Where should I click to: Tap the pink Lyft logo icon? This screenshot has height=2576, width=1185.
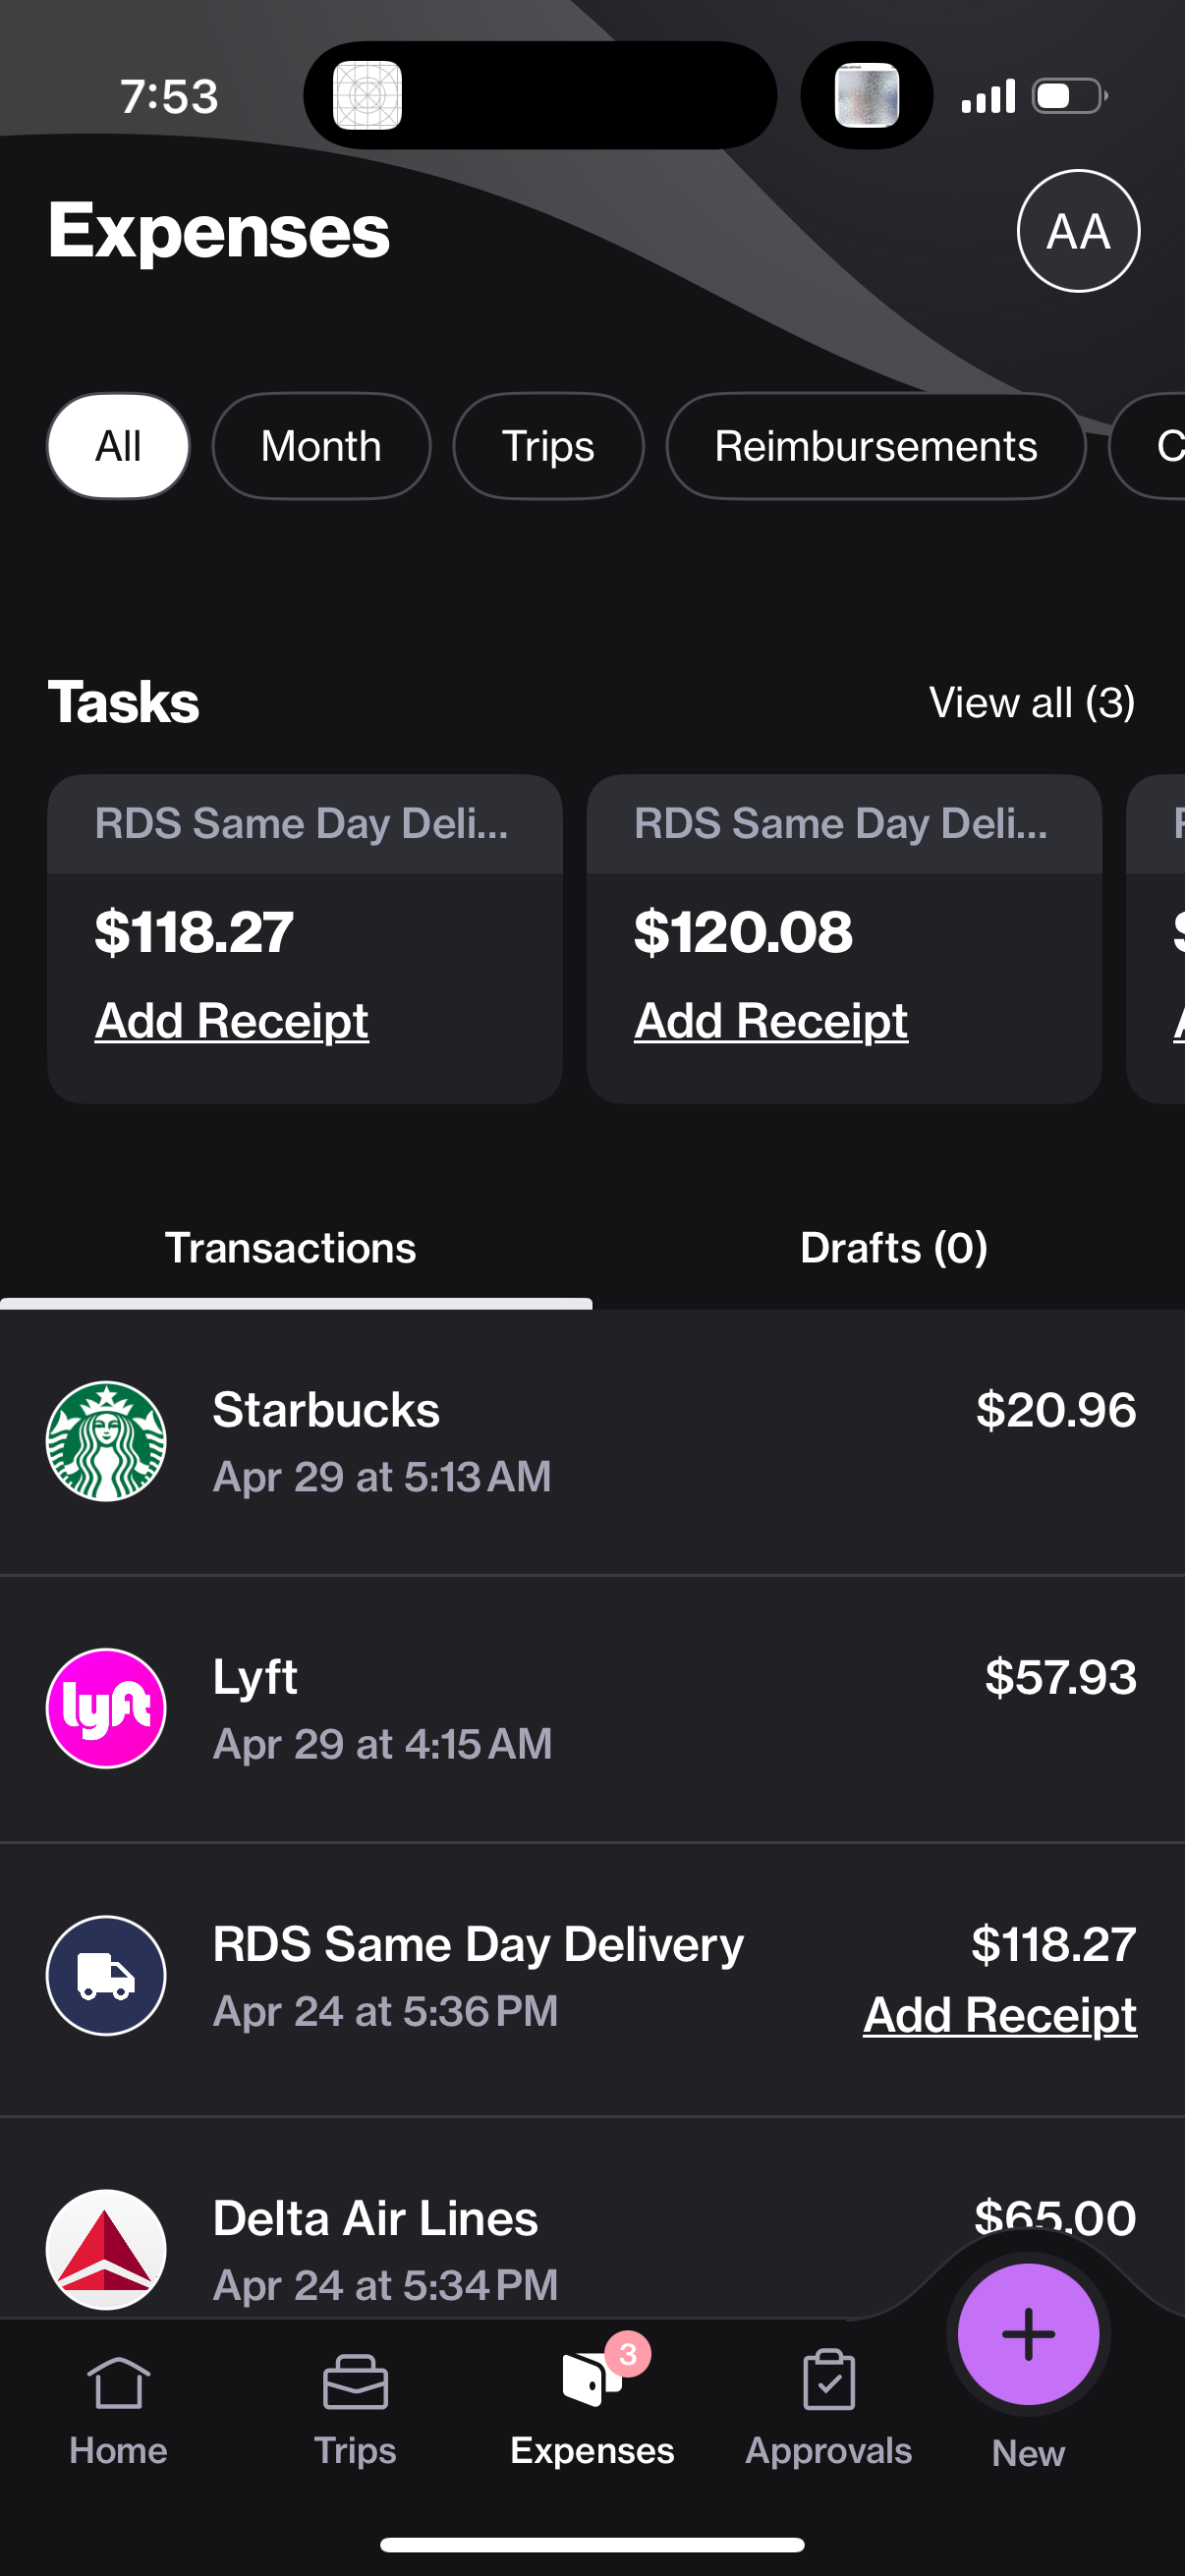click(x=106, y=1708)
